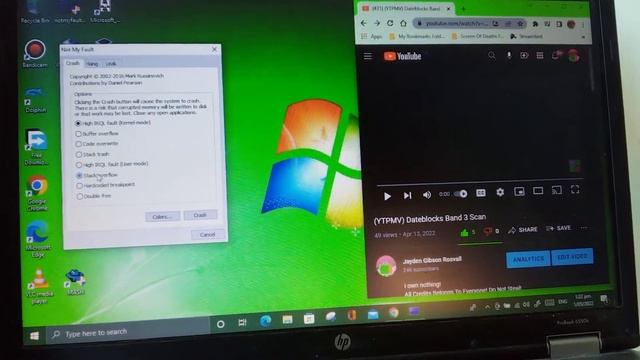Open Chrome three-dot menu
Viewport: 640px width, 360px height.
(583, 24)
